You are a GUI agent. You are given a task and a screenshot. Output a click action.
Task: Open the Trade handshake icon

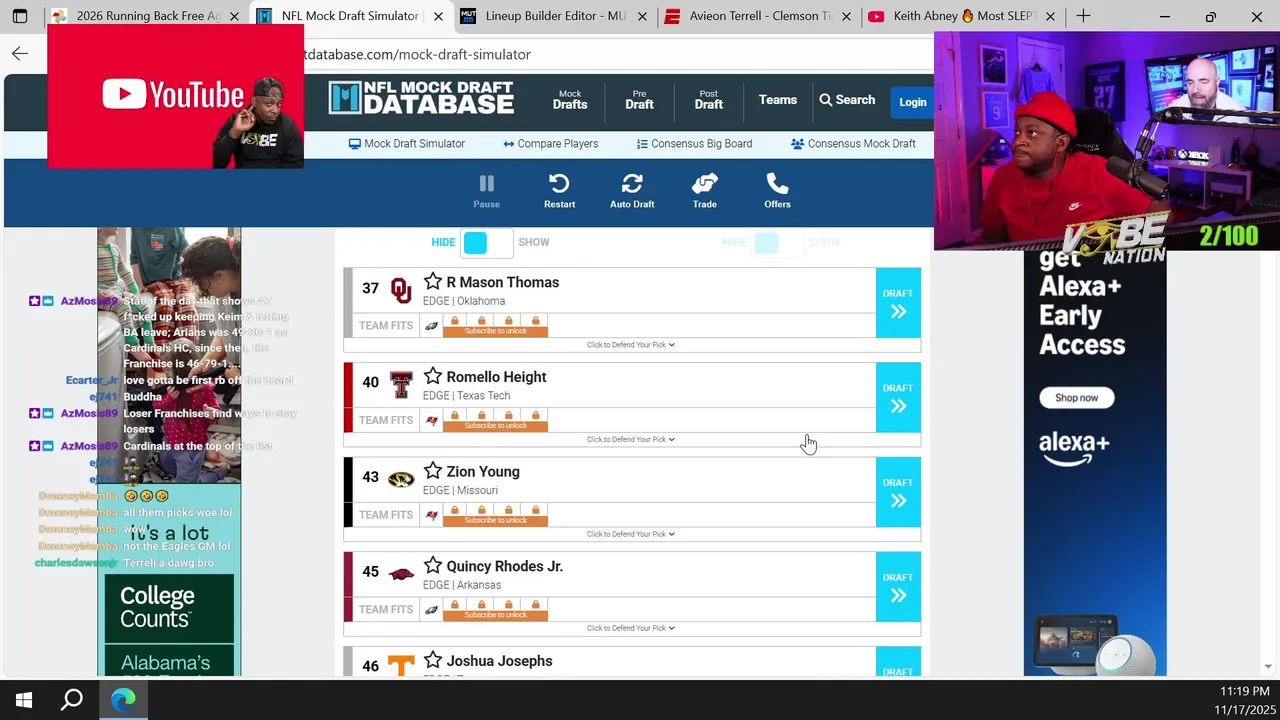pos(705,191)
